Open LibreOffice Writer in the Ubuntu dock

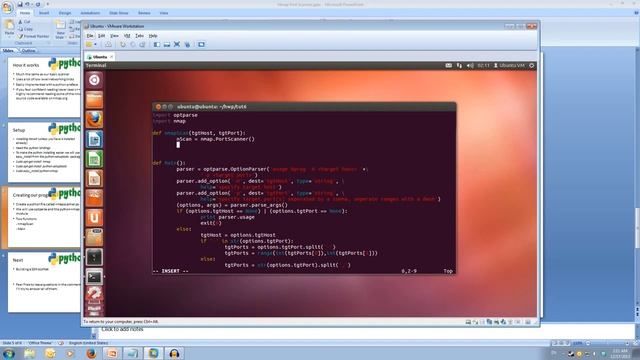click(x=94, y=139)
